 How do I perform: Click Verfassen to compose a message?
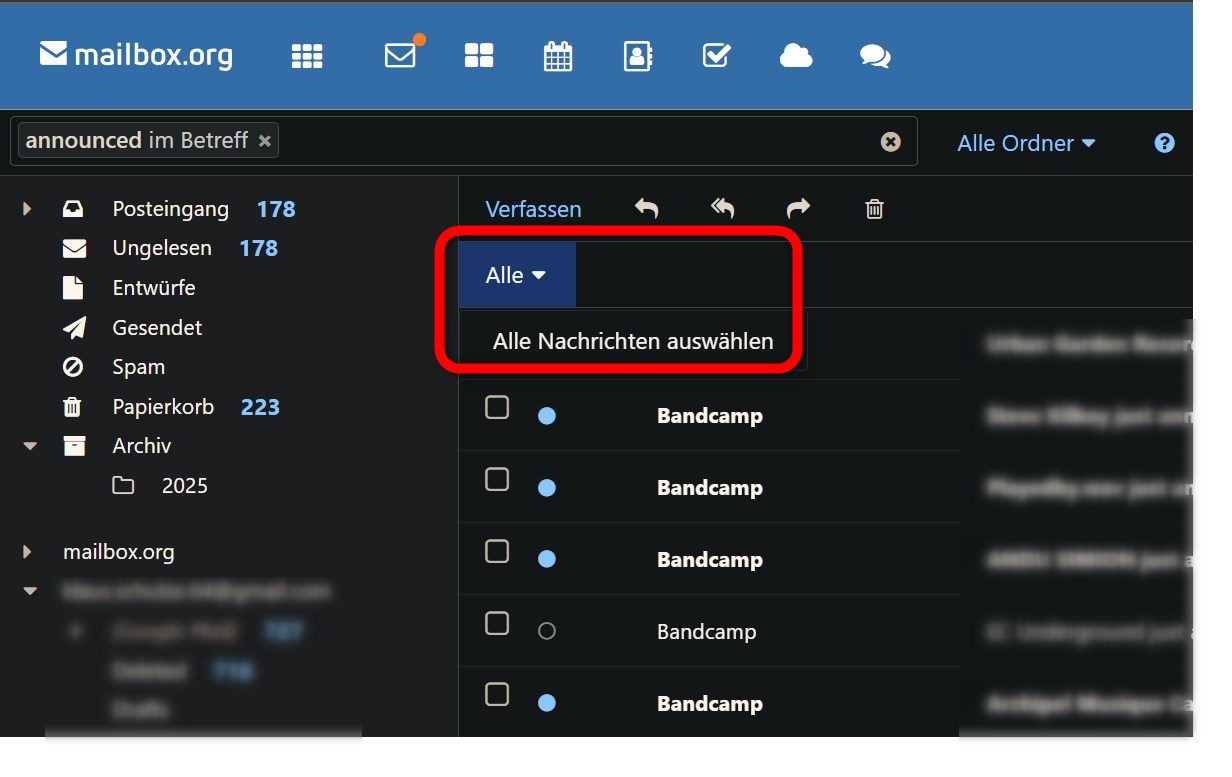[533, 209]
